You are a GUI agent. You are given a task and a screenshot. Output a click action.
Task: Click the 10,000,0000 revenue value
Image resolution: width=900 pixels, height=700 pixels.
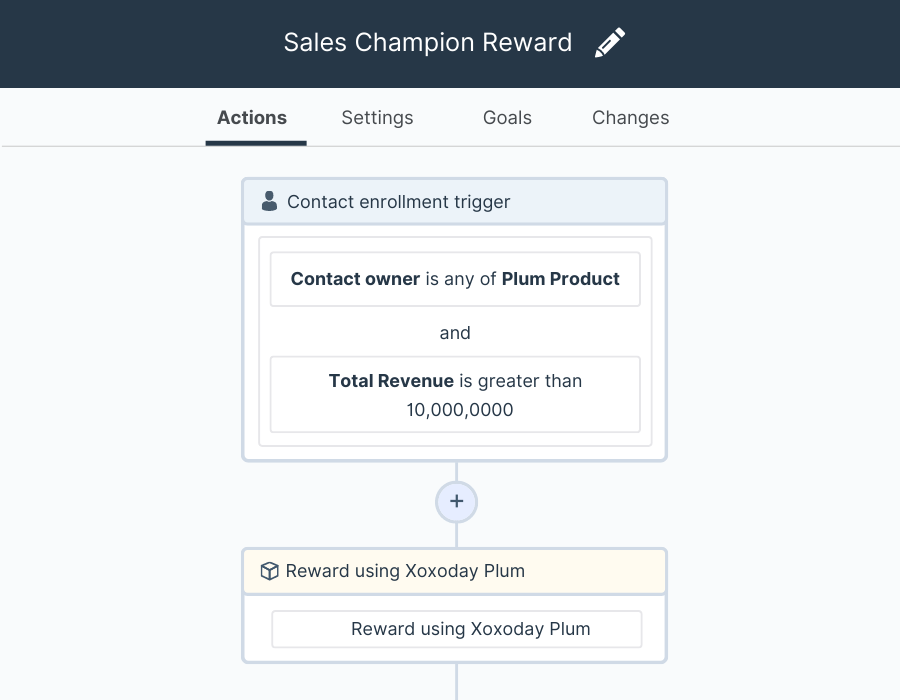coord(460,410)
